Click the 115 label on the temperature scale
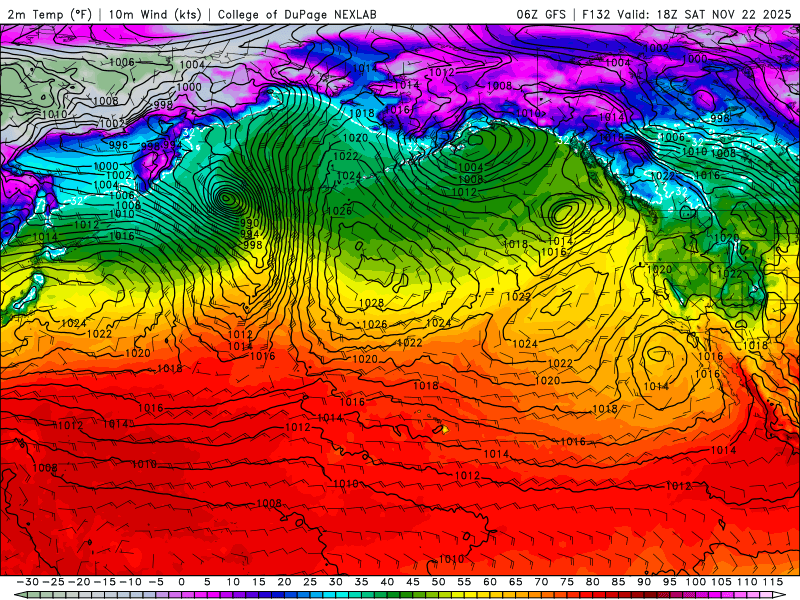800x600 pixels. (x=773, y=582)
